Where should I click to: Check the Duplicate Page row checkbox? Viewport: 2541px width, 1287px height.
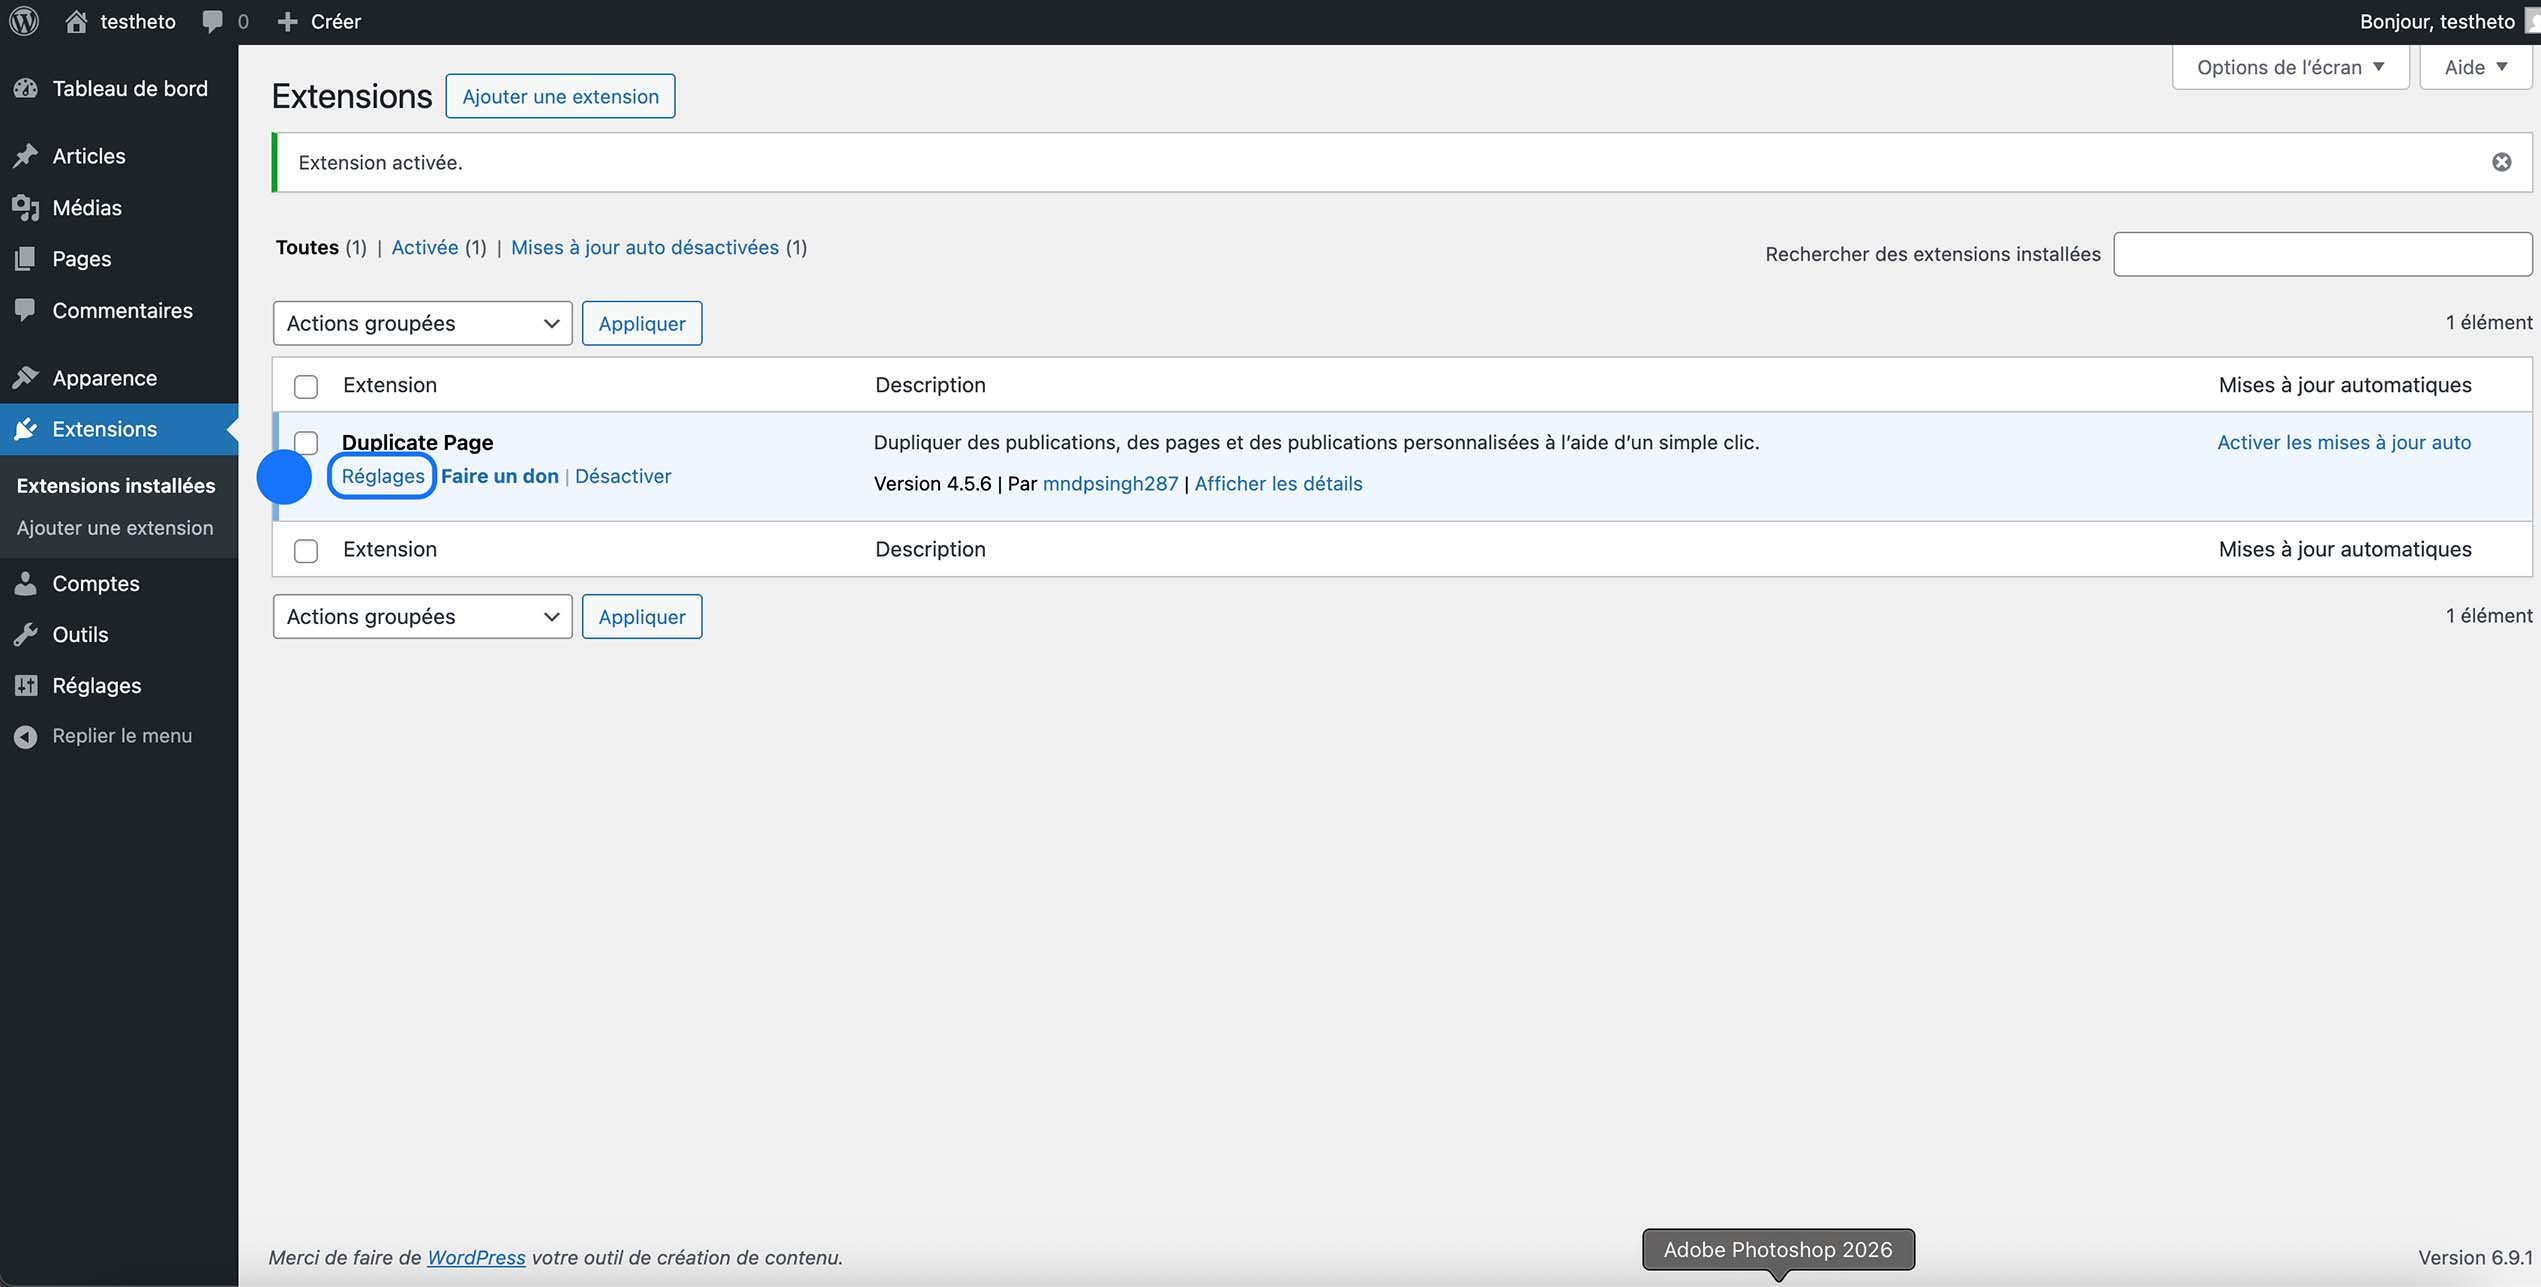tap(306, 441)
